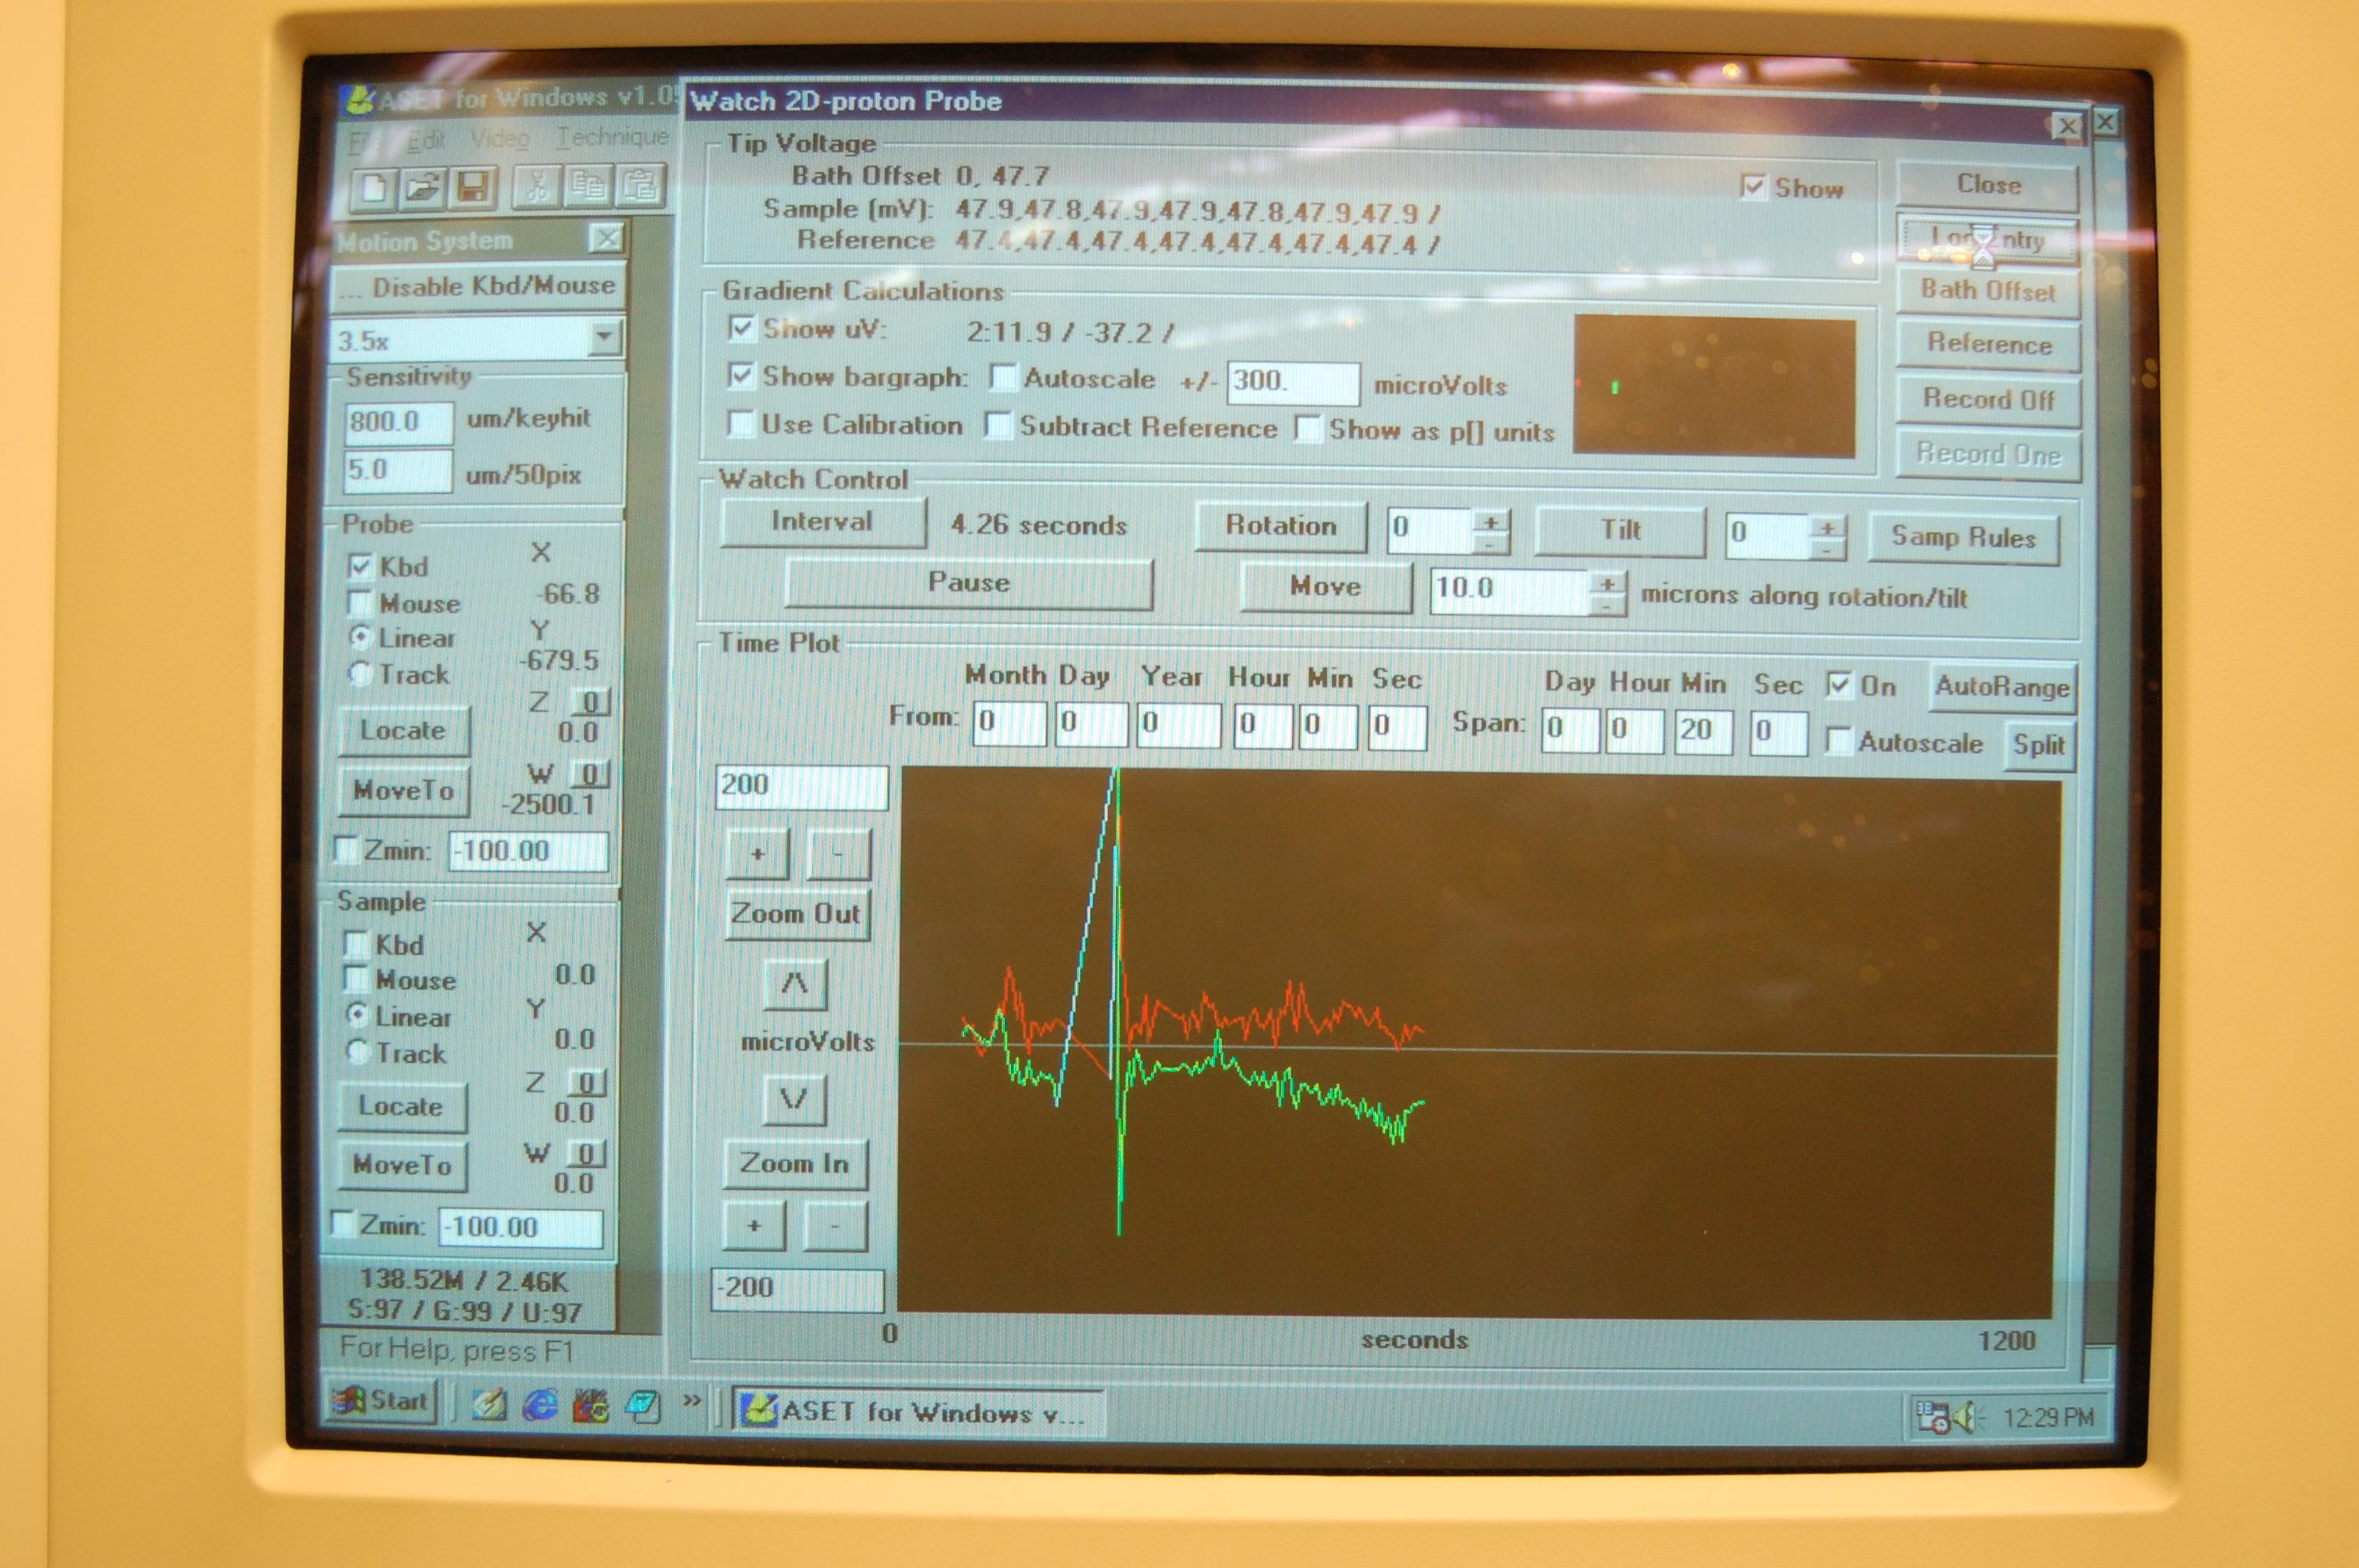The width and height of the screenshot is (2359, 1568).
Task: Click the New file toolbar icon
Action: pyautogui.click(x=373, y=189)
